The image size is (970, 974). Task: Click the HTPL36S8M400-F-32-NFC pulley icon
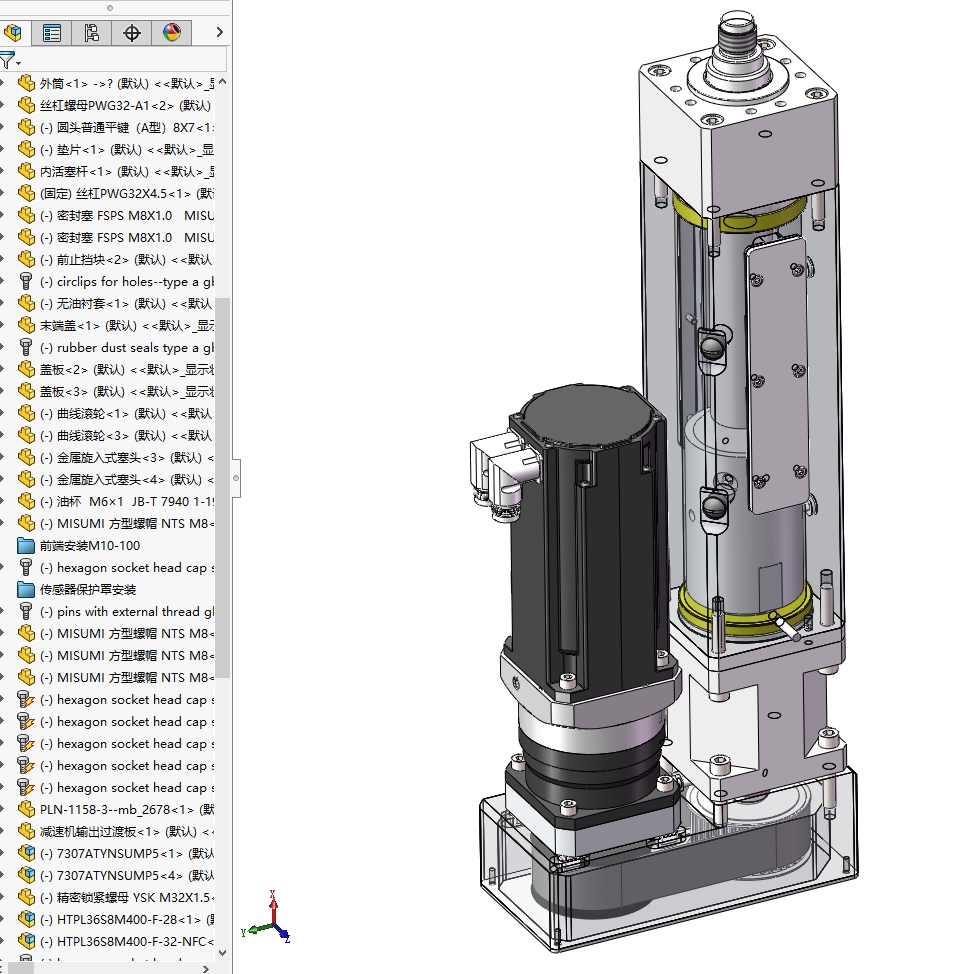point(26,942)
